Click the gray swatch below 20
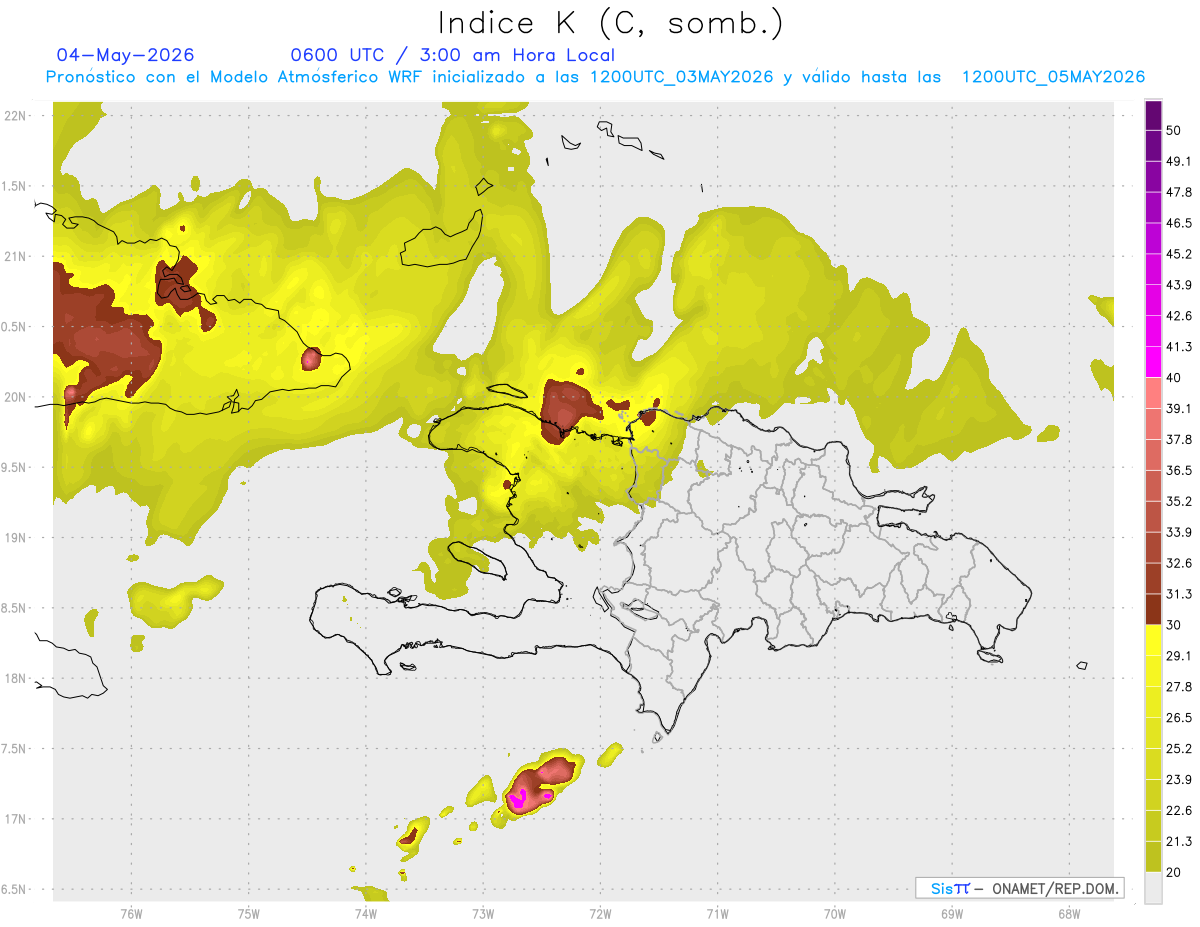This screenshot has height=927, width=1200. pyautogui.click(x=1153, y=887)
